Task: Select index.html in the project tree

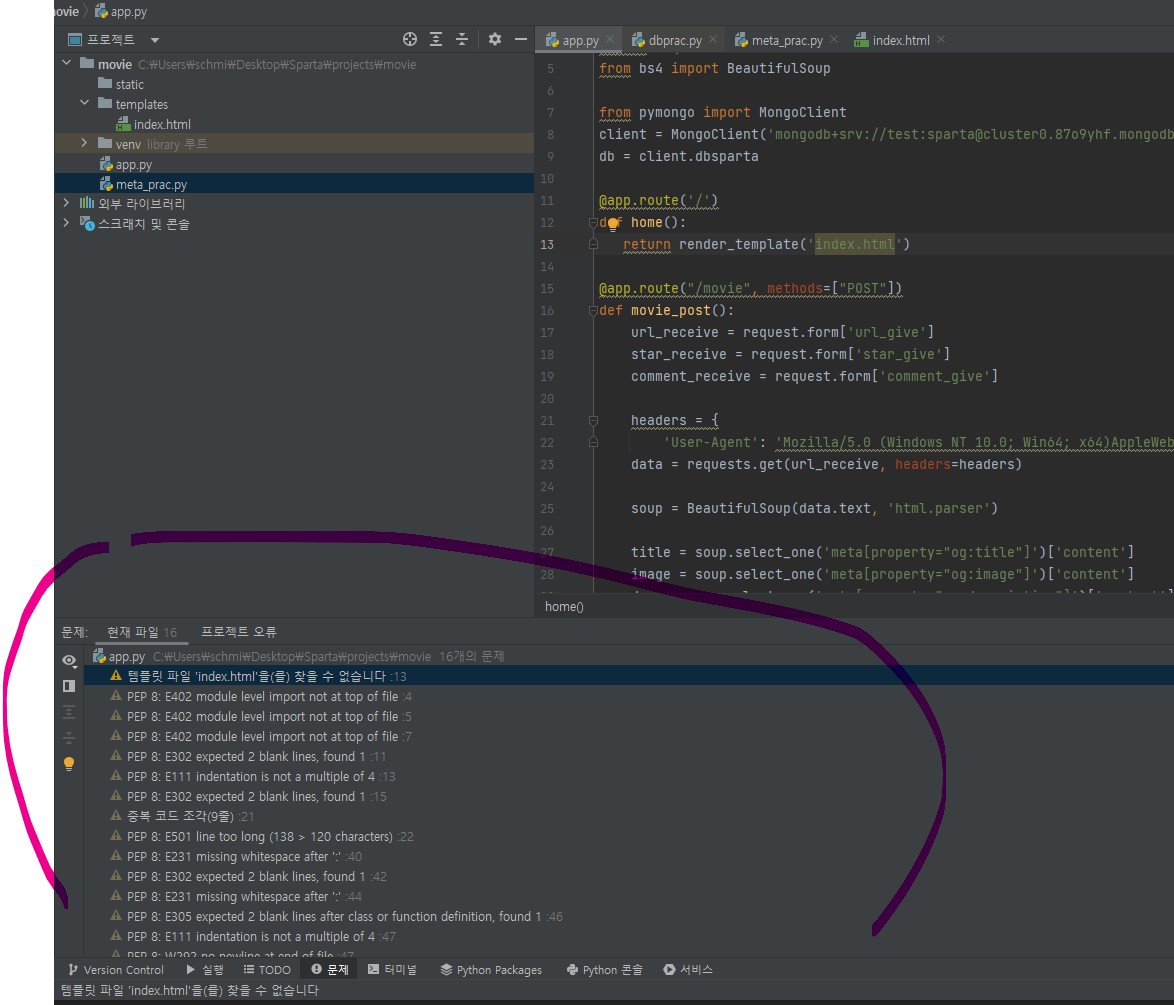Action: coord(162,124)
